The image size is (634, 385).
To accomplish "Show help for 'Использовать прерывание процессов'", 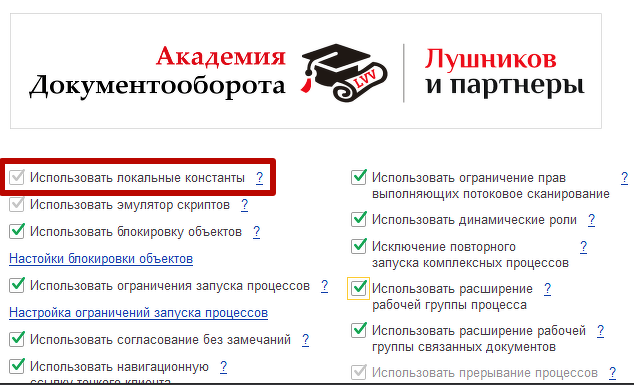I will (612, 372).
